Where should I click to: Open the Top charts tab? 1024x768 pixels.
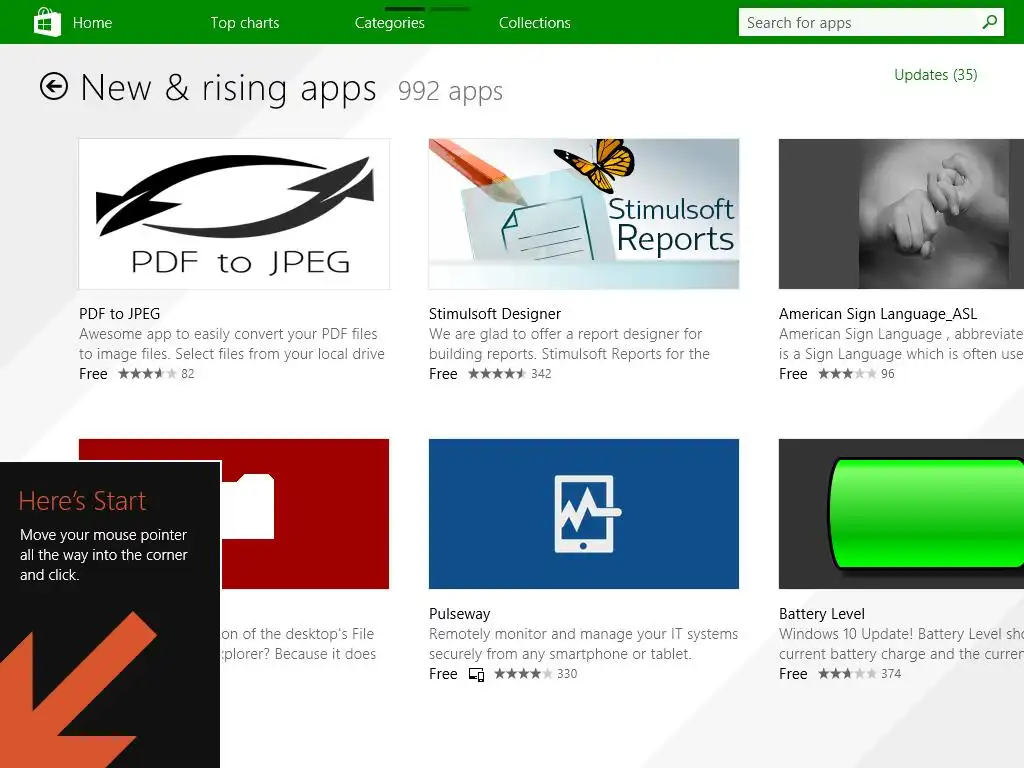pyautogui.click(x=245, y=23)
